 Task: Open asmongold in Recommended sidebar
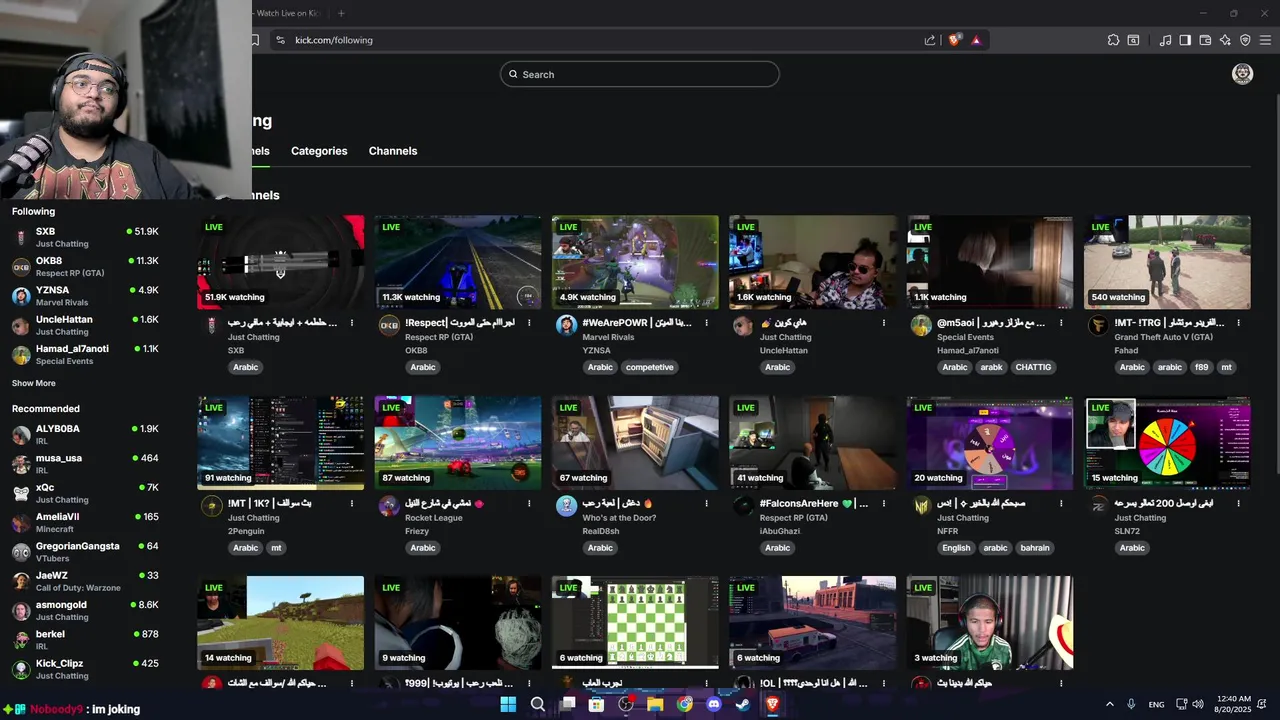click(x=85, y=610)
